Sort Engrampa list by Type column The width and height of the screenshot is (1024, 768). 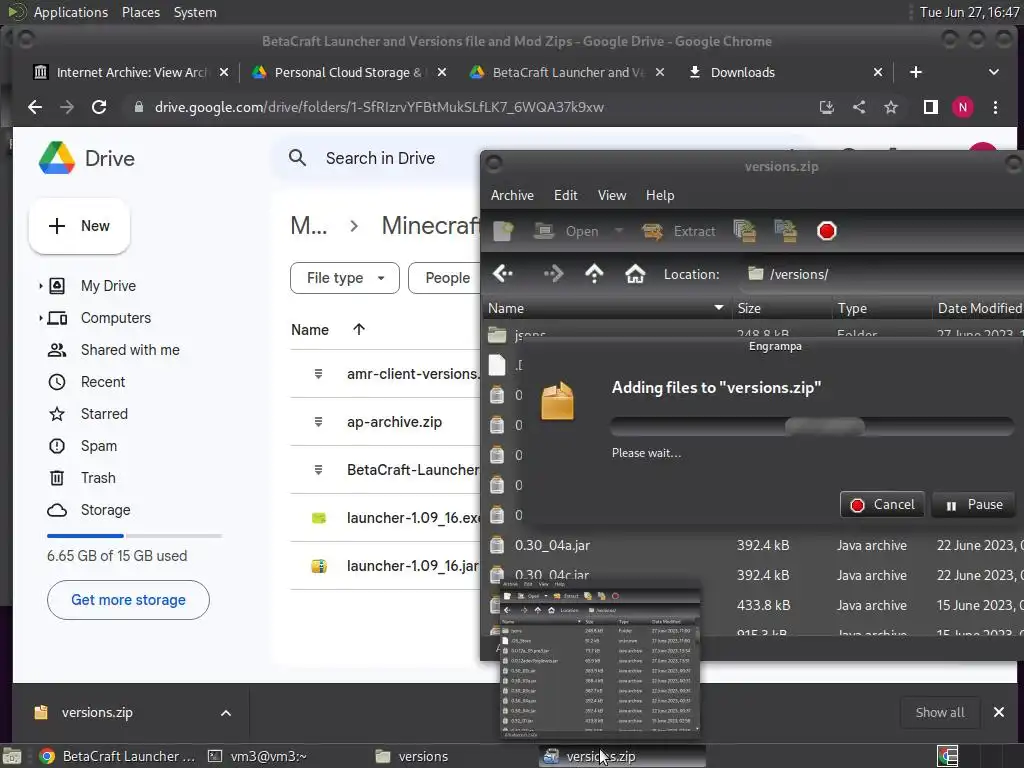[x=882, y=308]
